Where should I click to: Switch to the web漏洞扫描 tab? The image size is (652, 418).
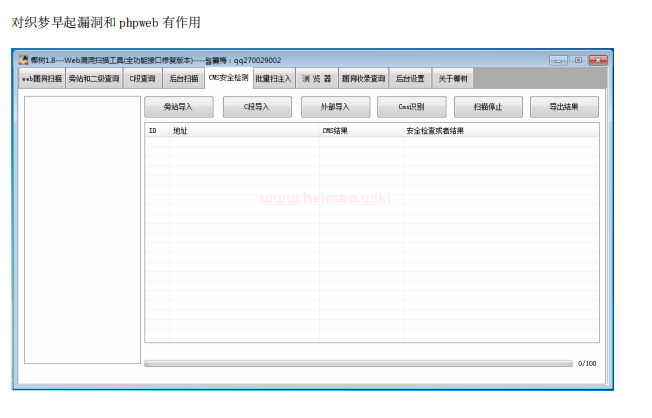[42, 78]
